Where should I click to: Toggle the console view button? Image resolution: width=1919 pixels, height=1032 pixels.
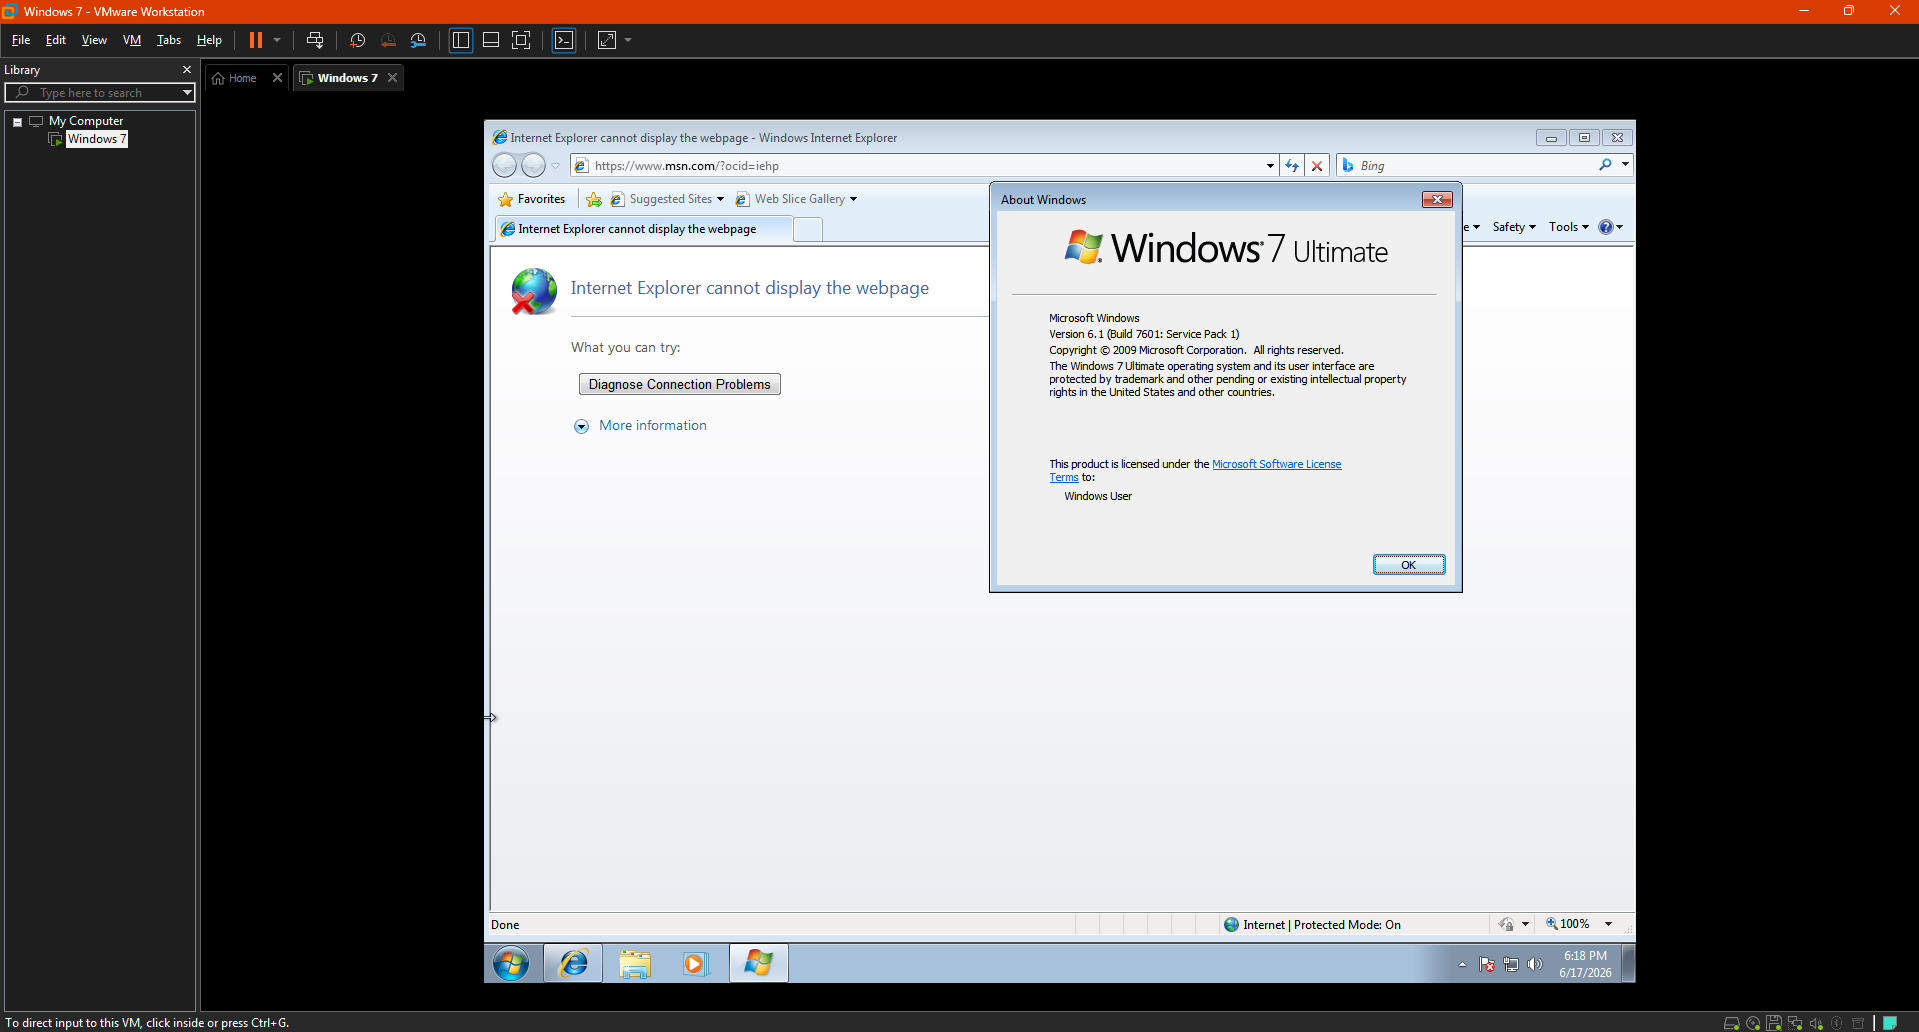564,40
